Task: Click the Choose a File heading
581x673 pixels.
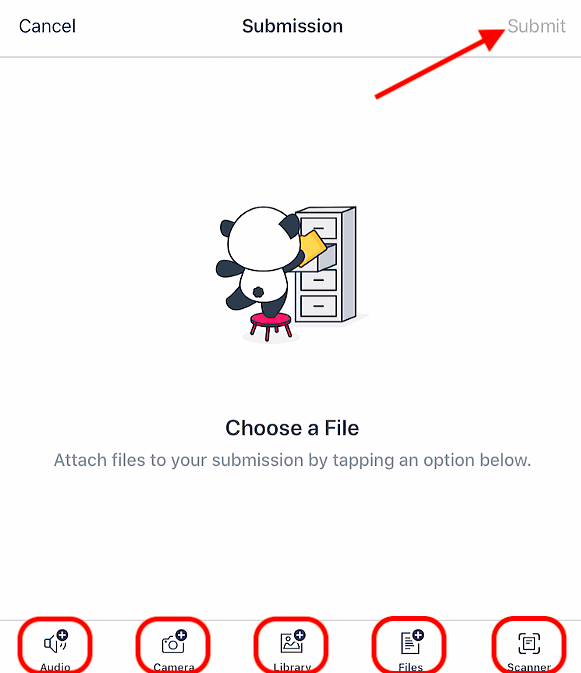Action: (x=292, y=428)
